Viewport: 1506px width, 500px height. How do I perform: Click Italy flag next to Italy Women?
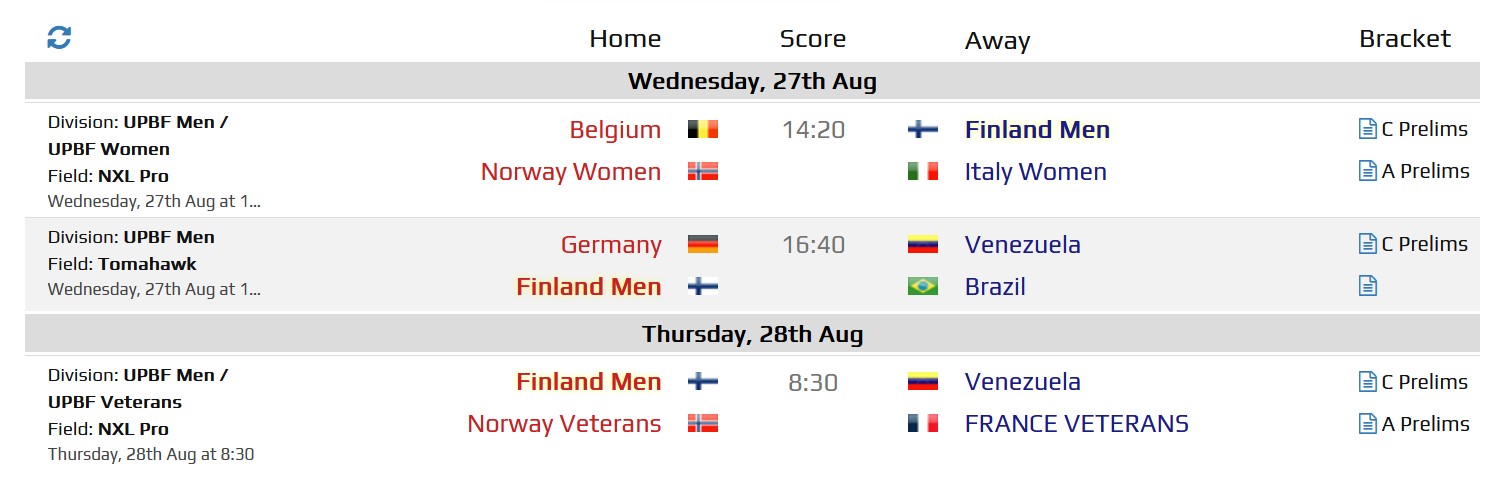click(922, 171)
